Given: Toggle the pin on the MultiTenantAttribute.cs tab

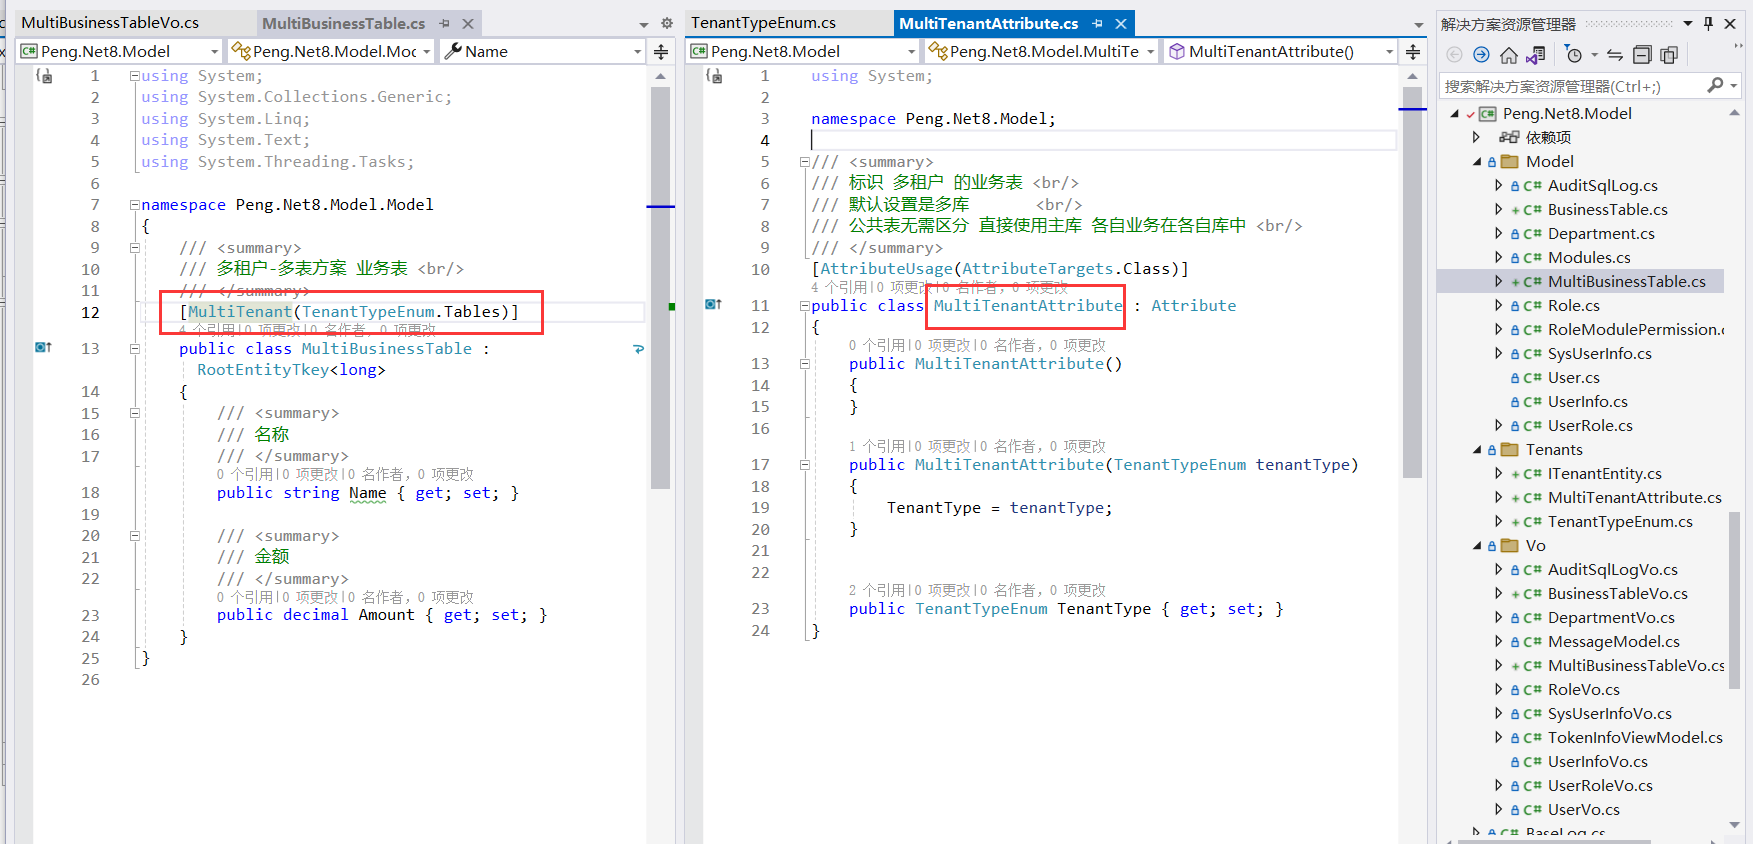Looking at the screenshot, I should (x=1097, y=23).
